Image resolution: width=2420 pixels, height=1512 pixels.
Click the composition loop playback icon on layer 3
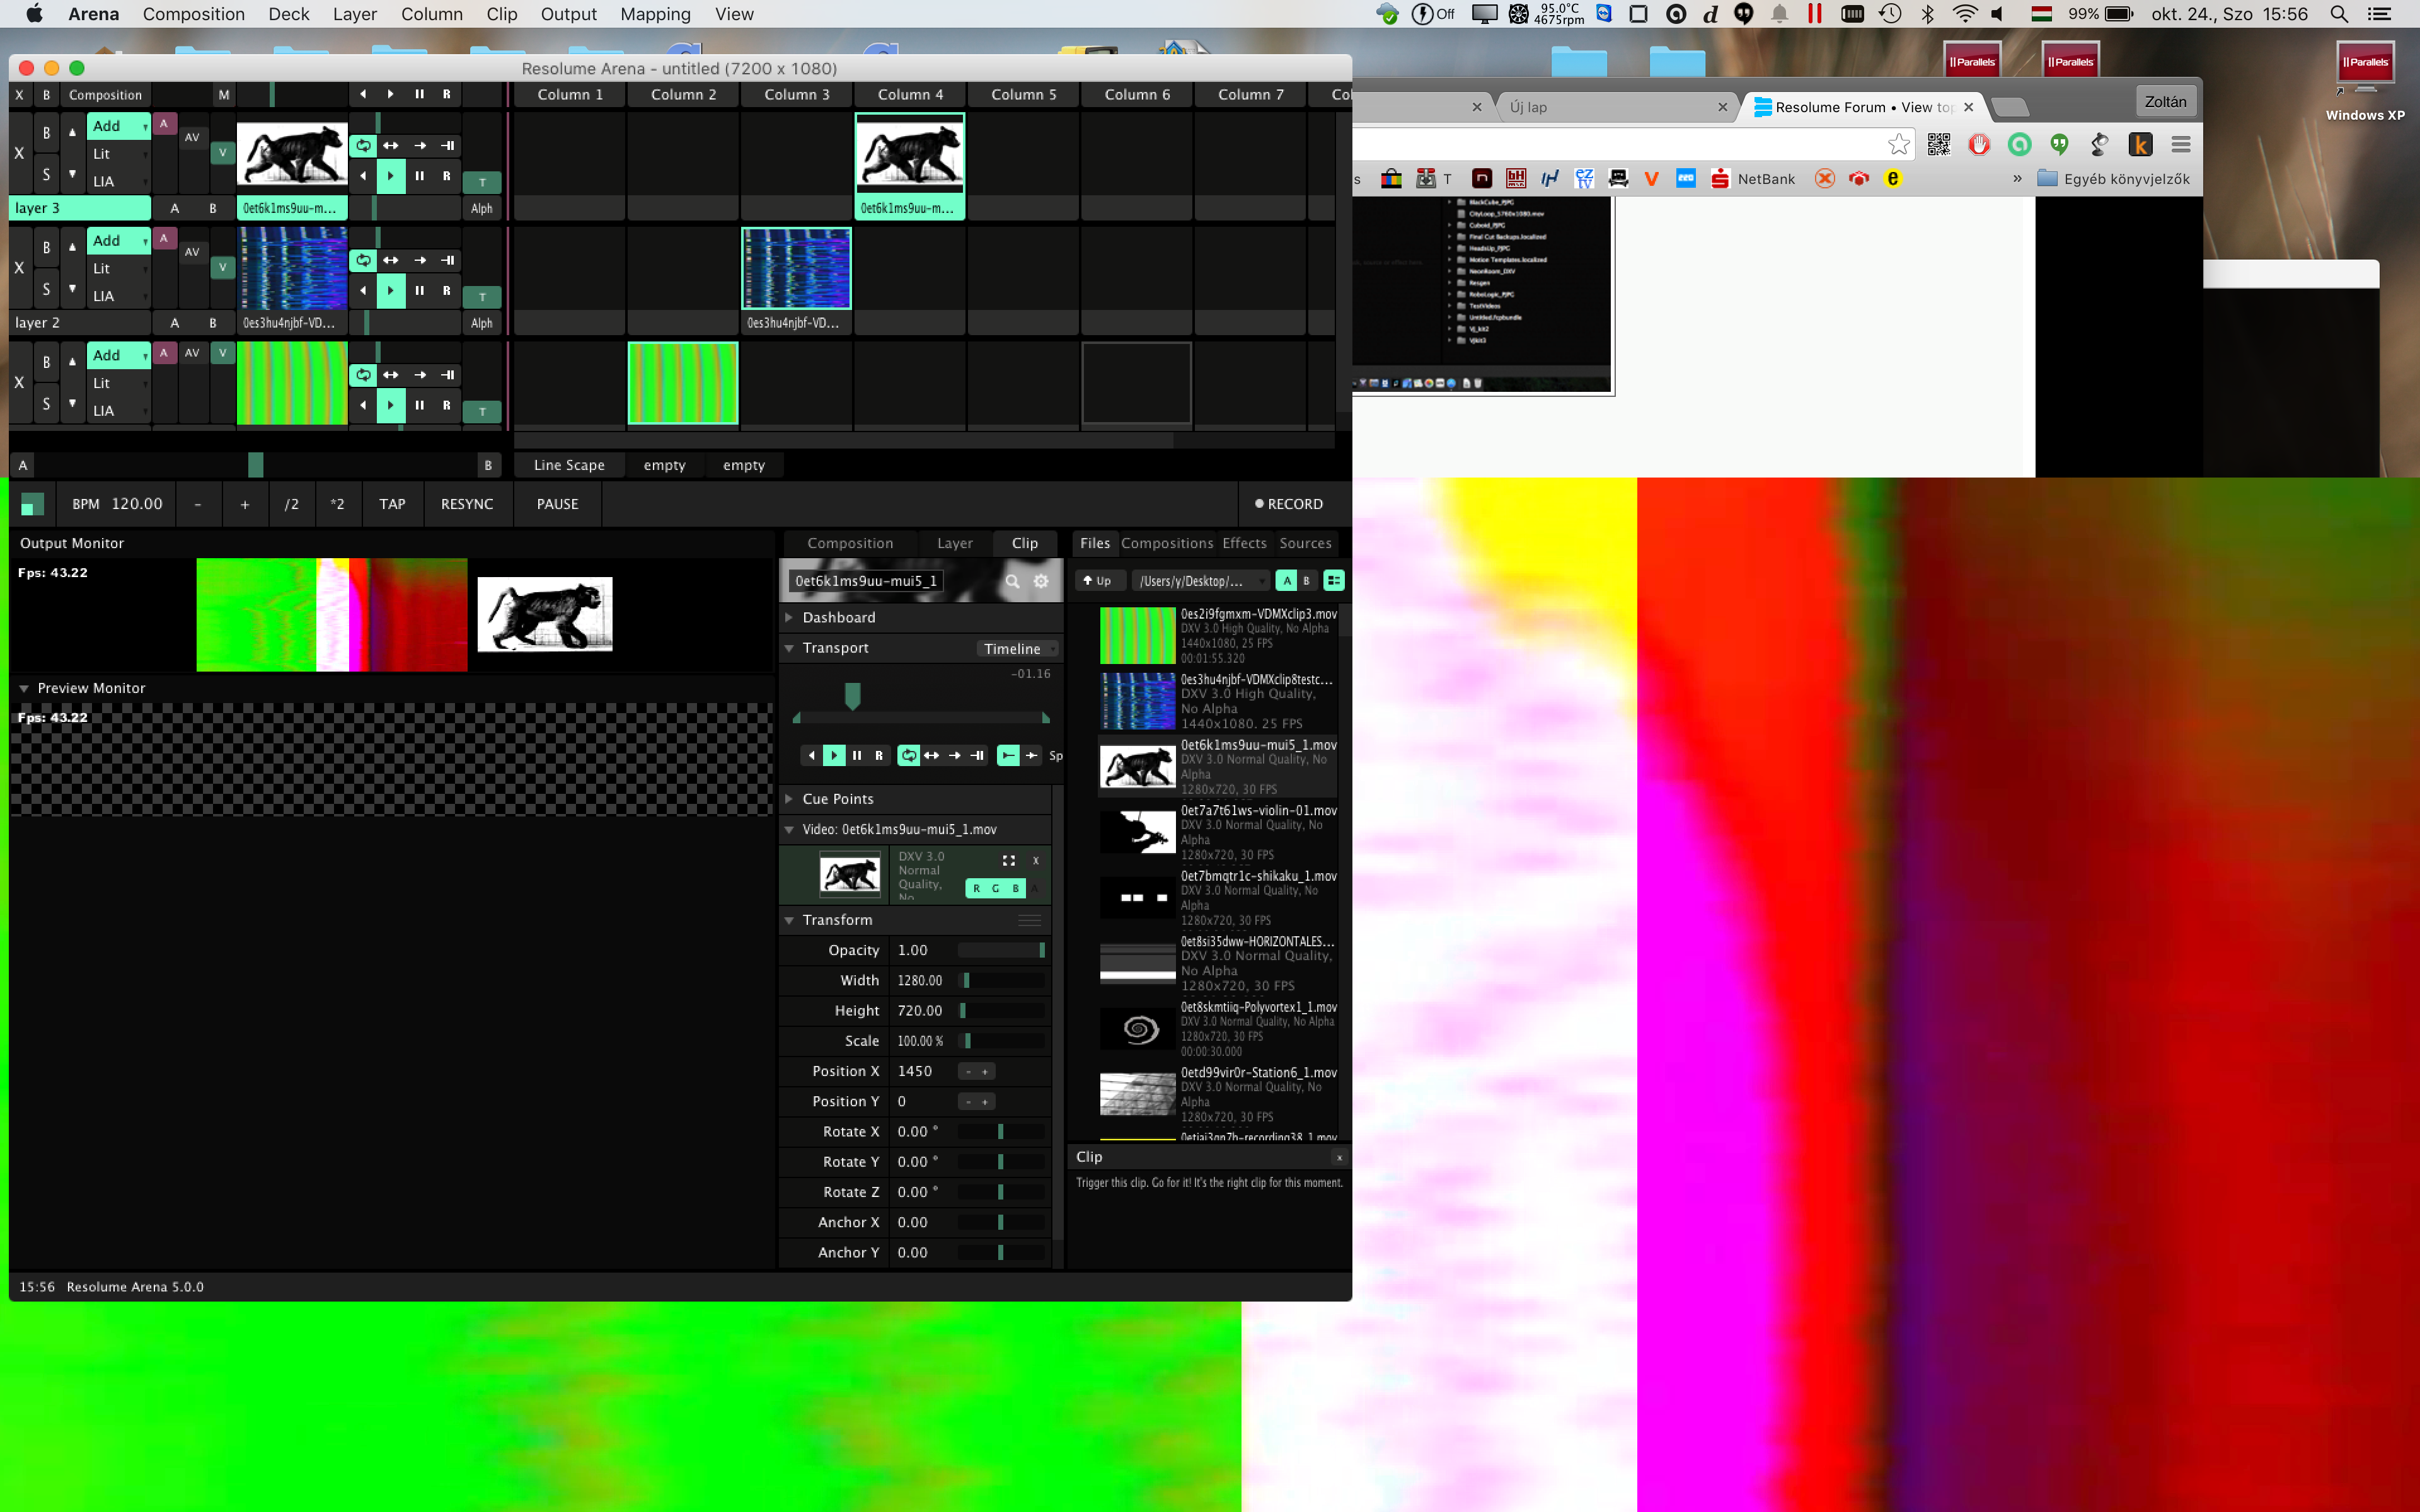point(363,145)
